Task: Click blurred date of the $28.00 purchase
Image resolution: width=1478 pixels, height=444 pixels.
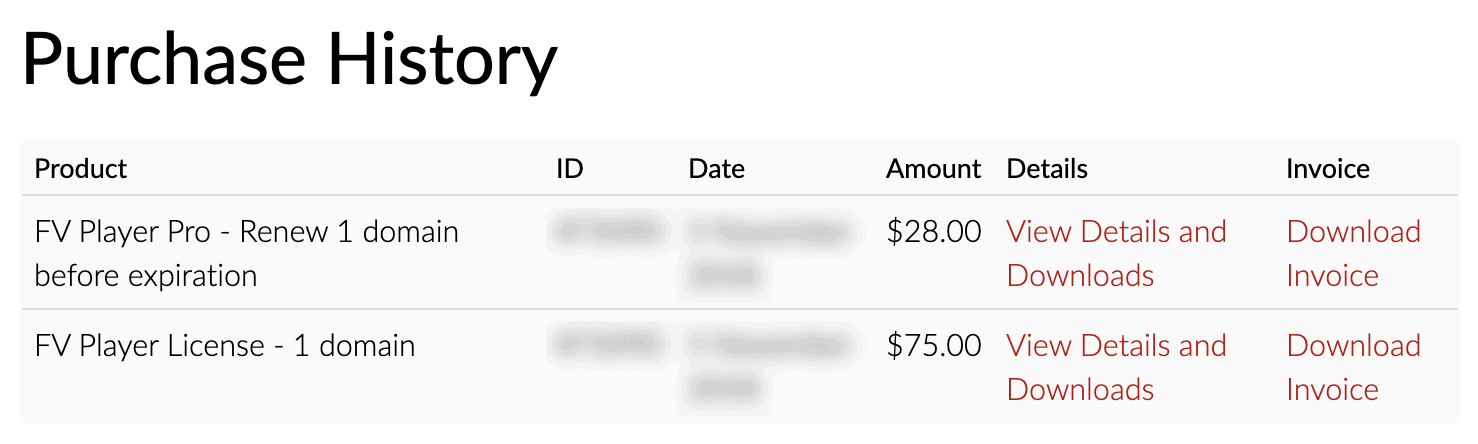Action: 770,253
